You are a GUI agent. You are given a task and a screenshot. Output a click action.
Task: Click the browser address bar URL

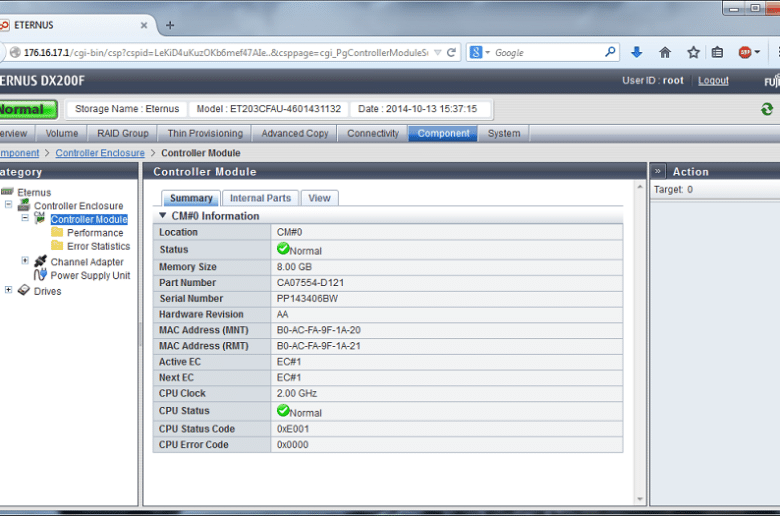point(226,52)
